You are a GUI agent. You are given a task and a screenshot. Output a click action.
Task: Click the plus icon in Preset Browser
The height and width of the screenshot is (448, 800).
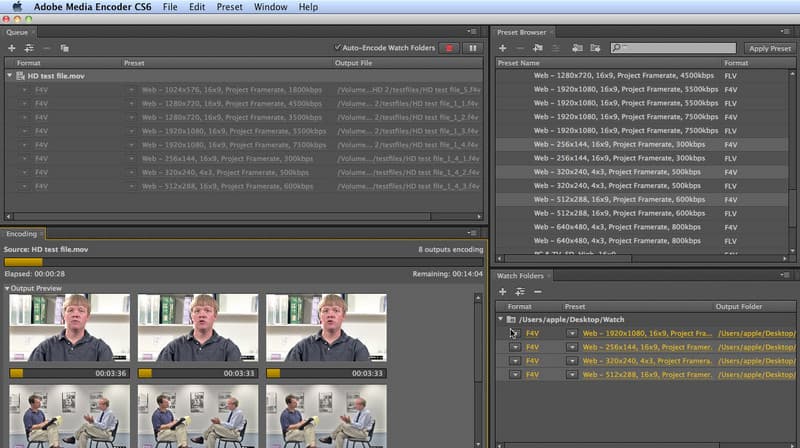[503, 48]
